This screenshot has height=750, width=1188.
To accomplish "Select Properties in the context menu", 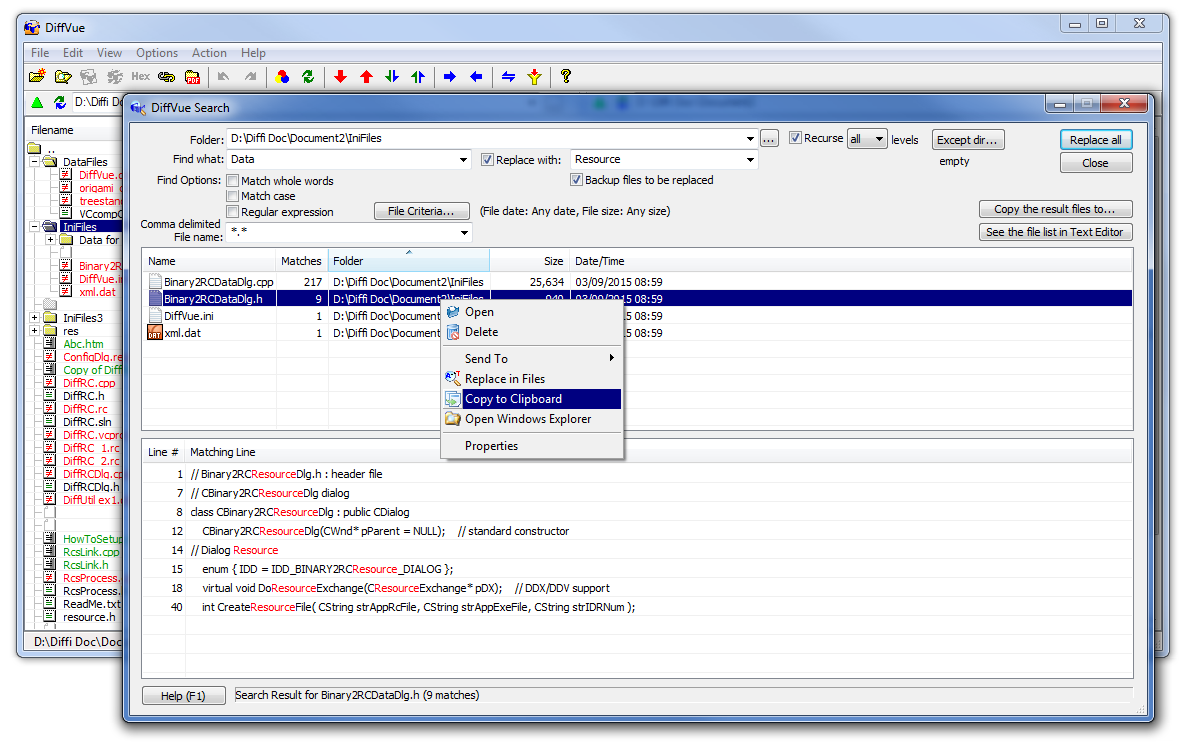I will point(532,446).
